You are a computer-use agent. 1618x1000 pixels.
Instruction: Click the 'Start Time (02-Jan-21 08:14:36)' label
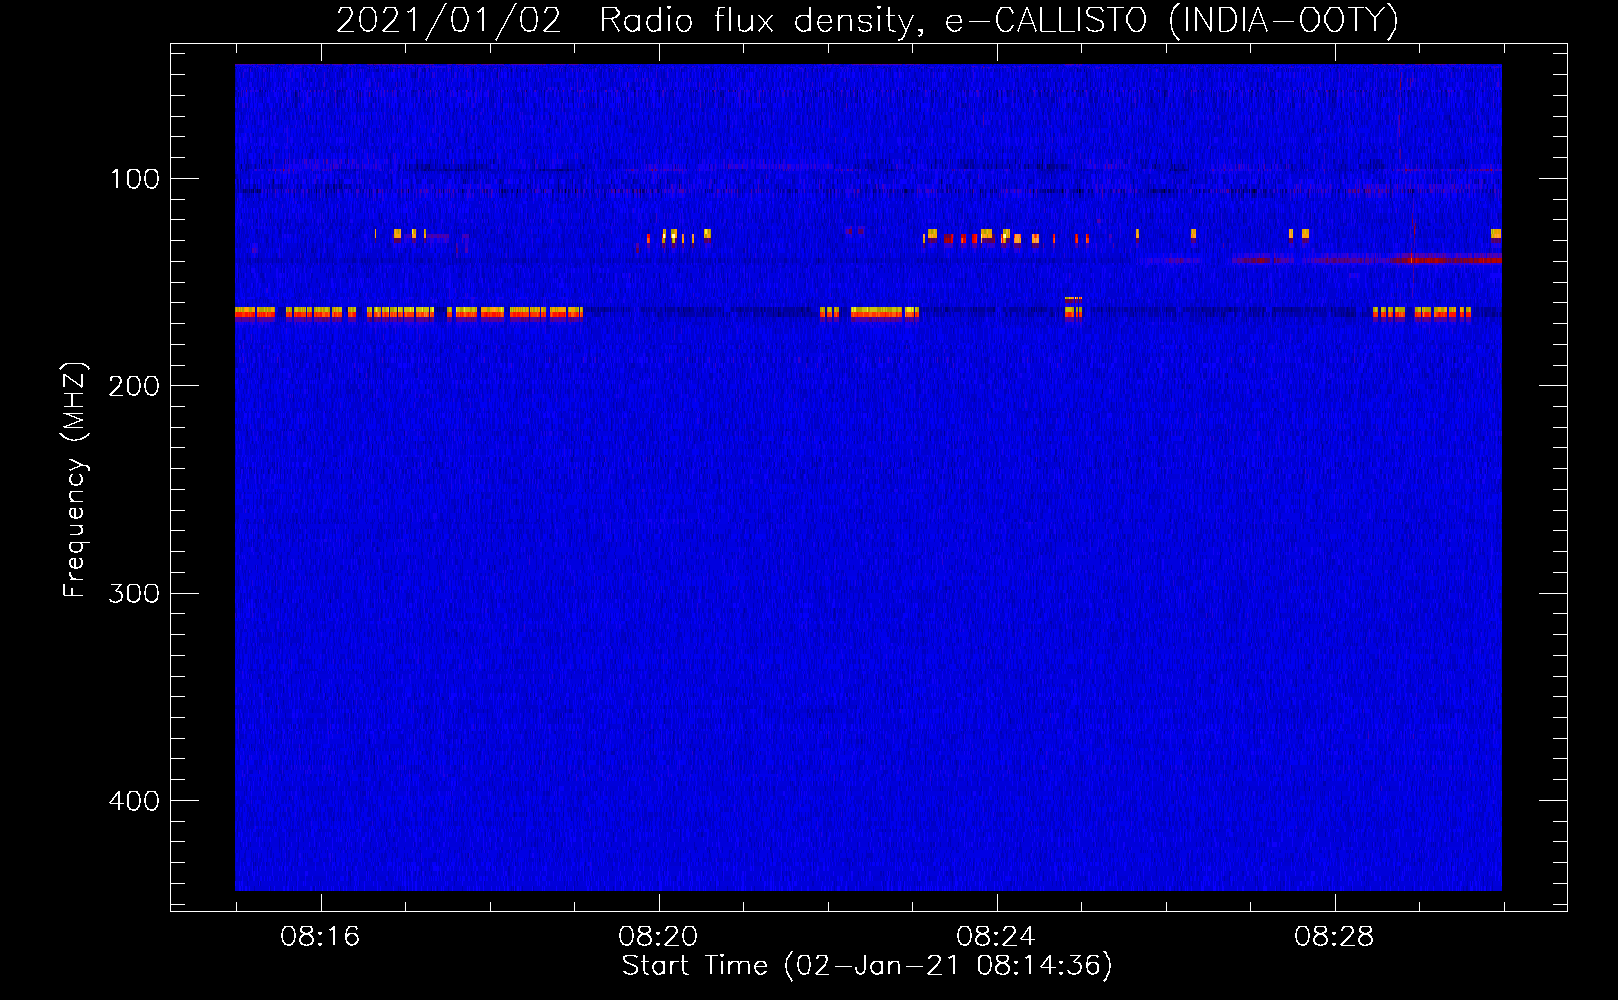tap(867, 966)
